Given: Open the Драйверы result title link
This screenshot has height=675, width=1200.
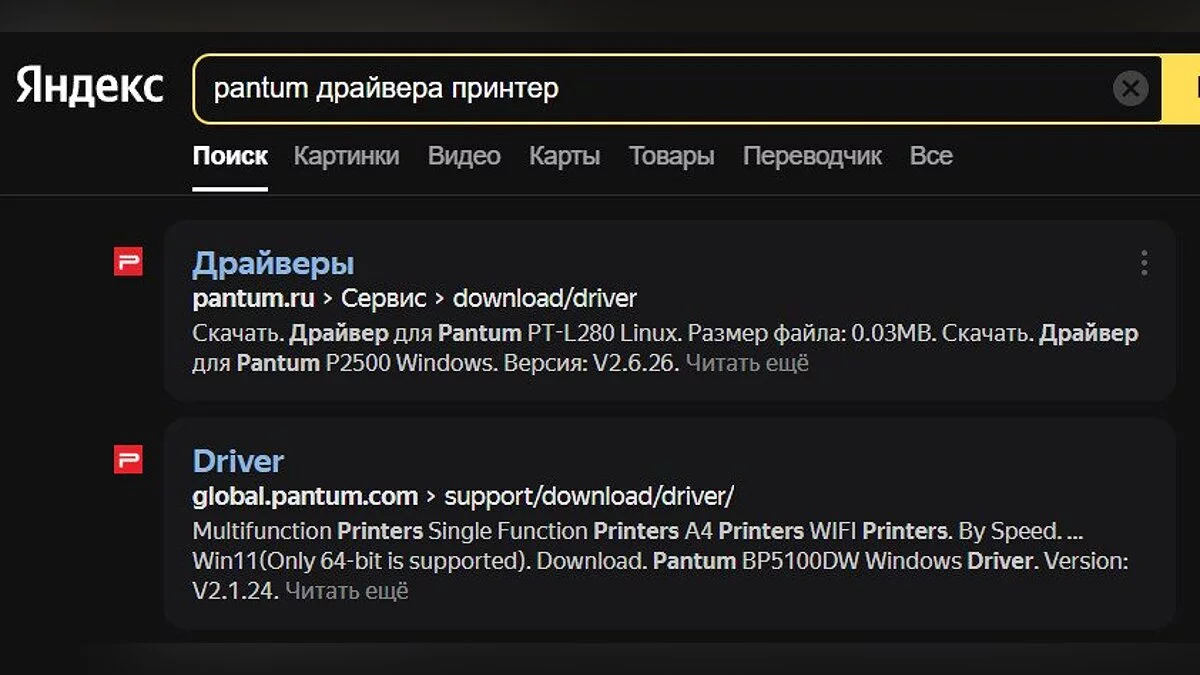Looking at the screenshot, I should point(273,264).
